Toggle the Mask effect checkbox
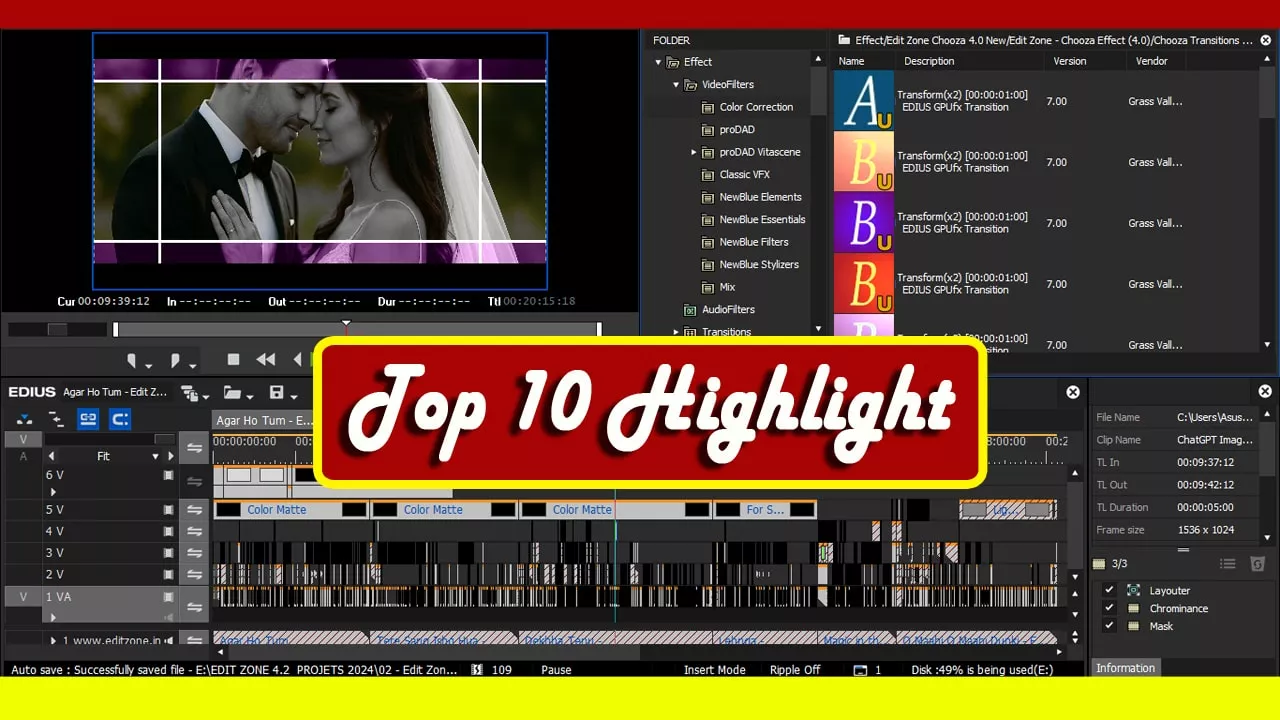 pyautogui.click(x=1109, y=626)
